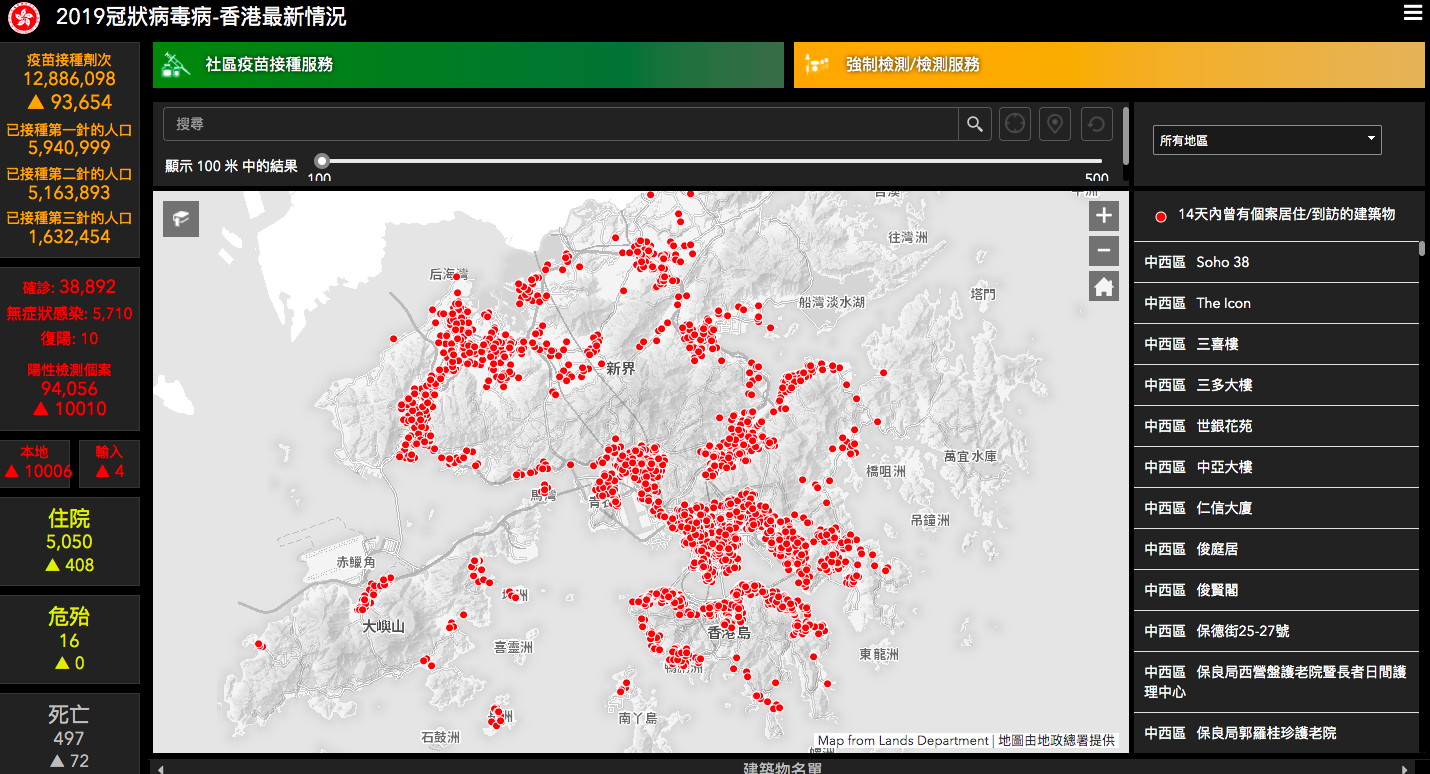Click the 疫苗接種劑次 12,886,098 statistic
The width and height of the screenshot is (1430, 774).
pos(69,70)
